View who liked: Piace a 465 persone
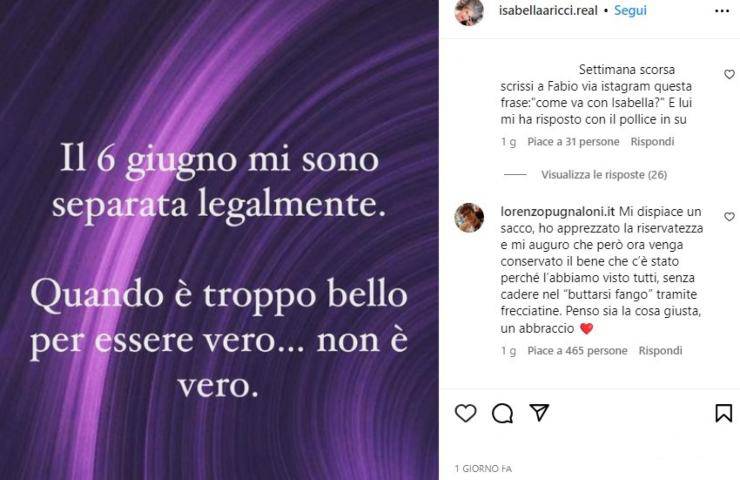740x480 pixels. (577, 351)
